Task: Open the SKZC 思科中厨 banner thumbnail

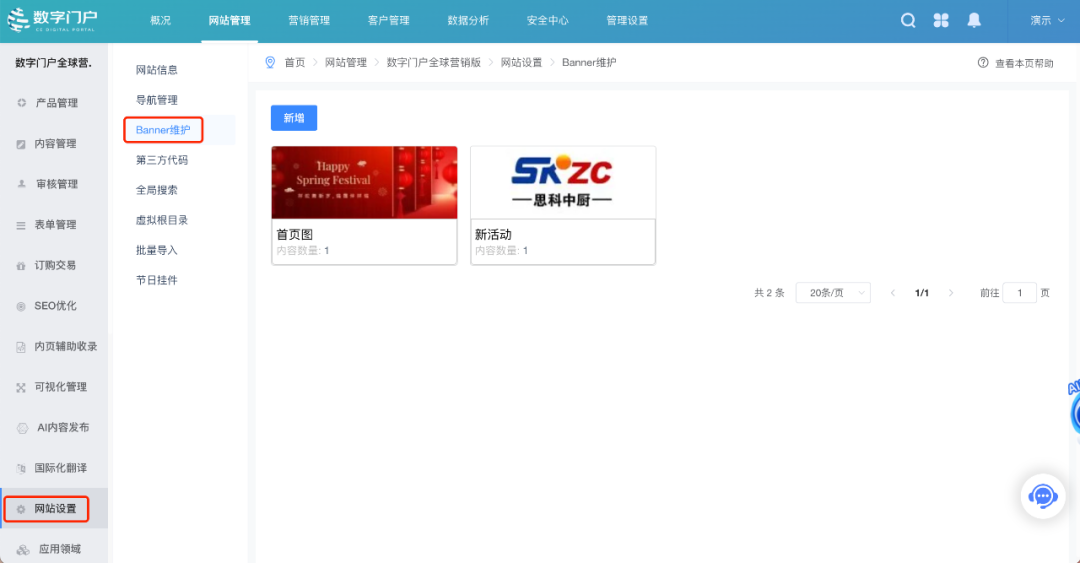Action: (563, 183)
